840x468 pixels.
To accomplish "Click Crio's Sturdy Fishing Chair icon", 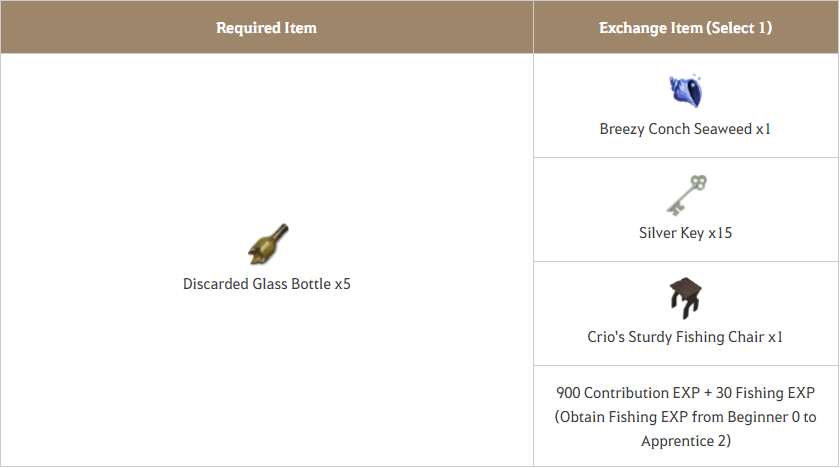I will point(685,298).
